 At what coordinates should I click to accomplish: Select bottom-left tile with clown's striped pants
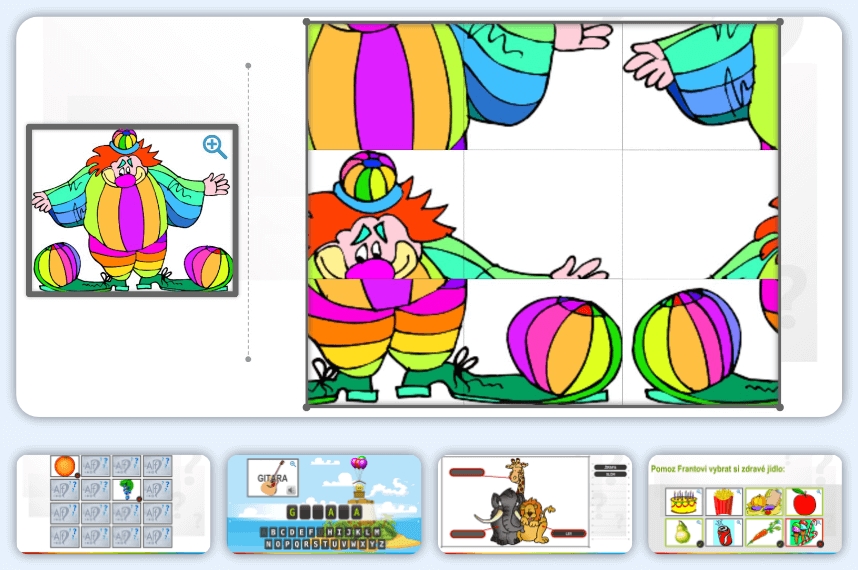pos(385,342)
